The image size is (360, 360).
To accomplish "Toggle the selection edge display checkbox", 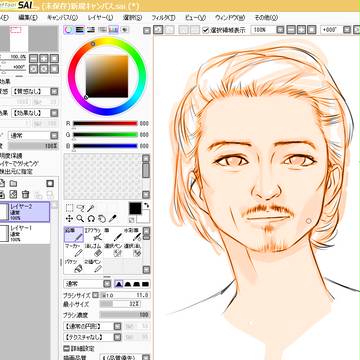I will pyautogui.click(x=206, y=30).
